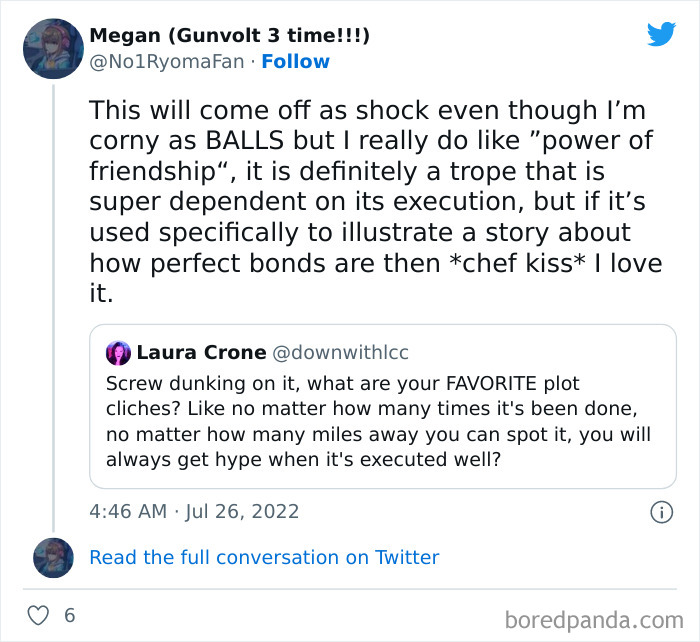This screenshot has width=700, height=642.
Task: Click the vertical thread line below Megan's avatar
Action: [x=53, y=300]
